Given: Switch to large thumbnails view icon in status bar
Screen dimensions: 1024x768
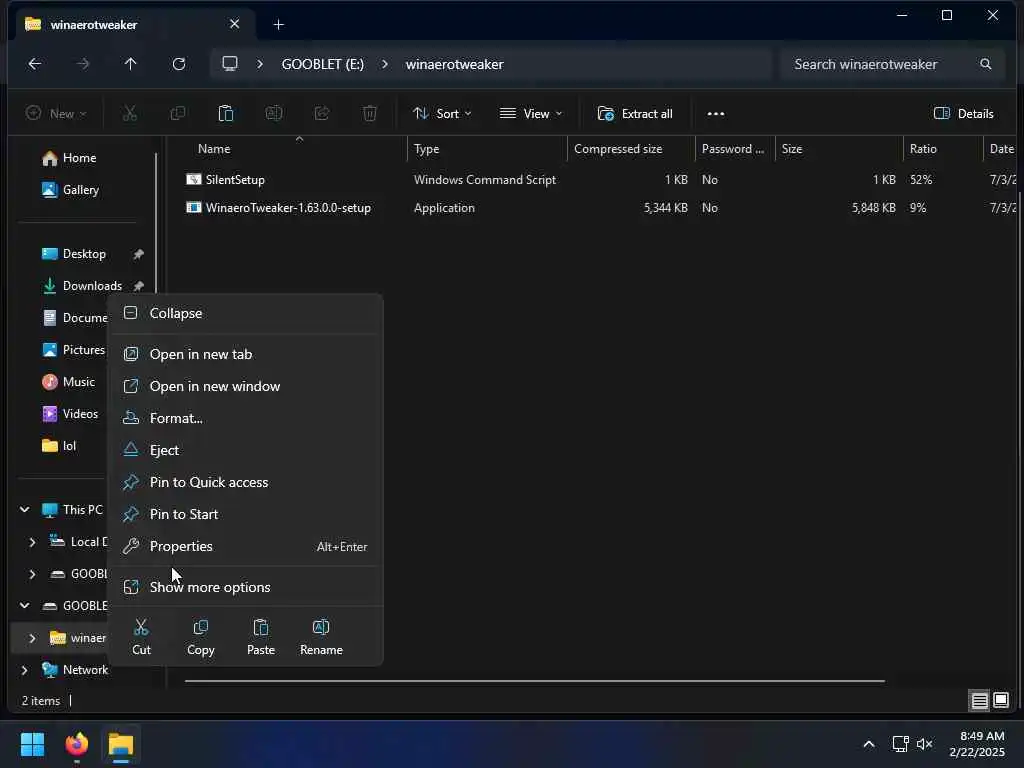Looking at the screenshot, I should click(x=1000, y=701).
